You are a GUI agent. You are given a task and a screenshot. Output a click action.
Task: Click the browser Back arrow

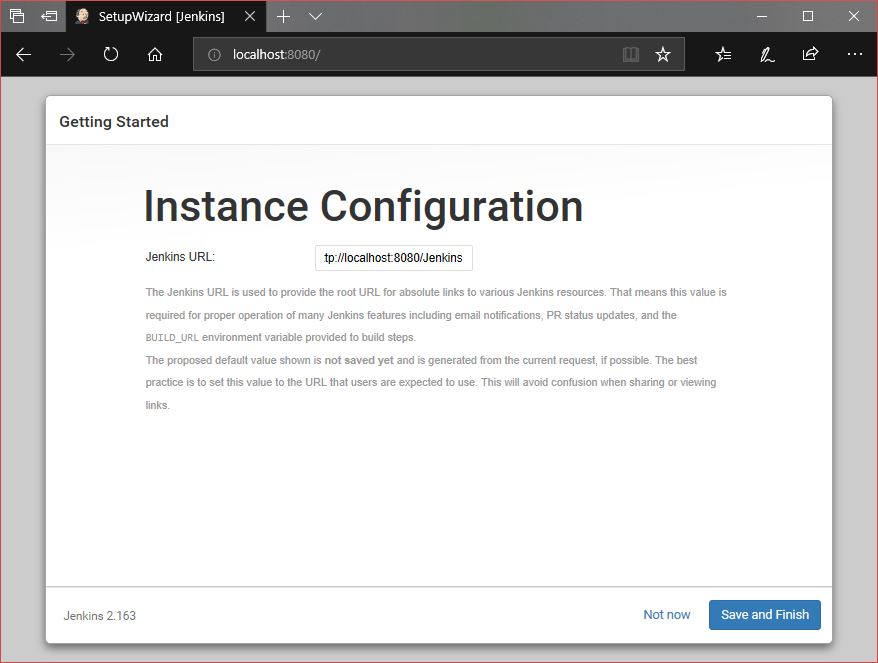coord(24,55)
